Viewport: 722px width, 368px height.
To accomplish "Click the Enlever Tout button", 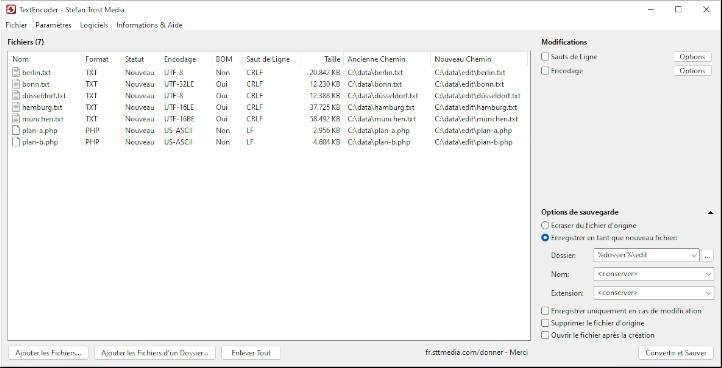I will [251, 353].
